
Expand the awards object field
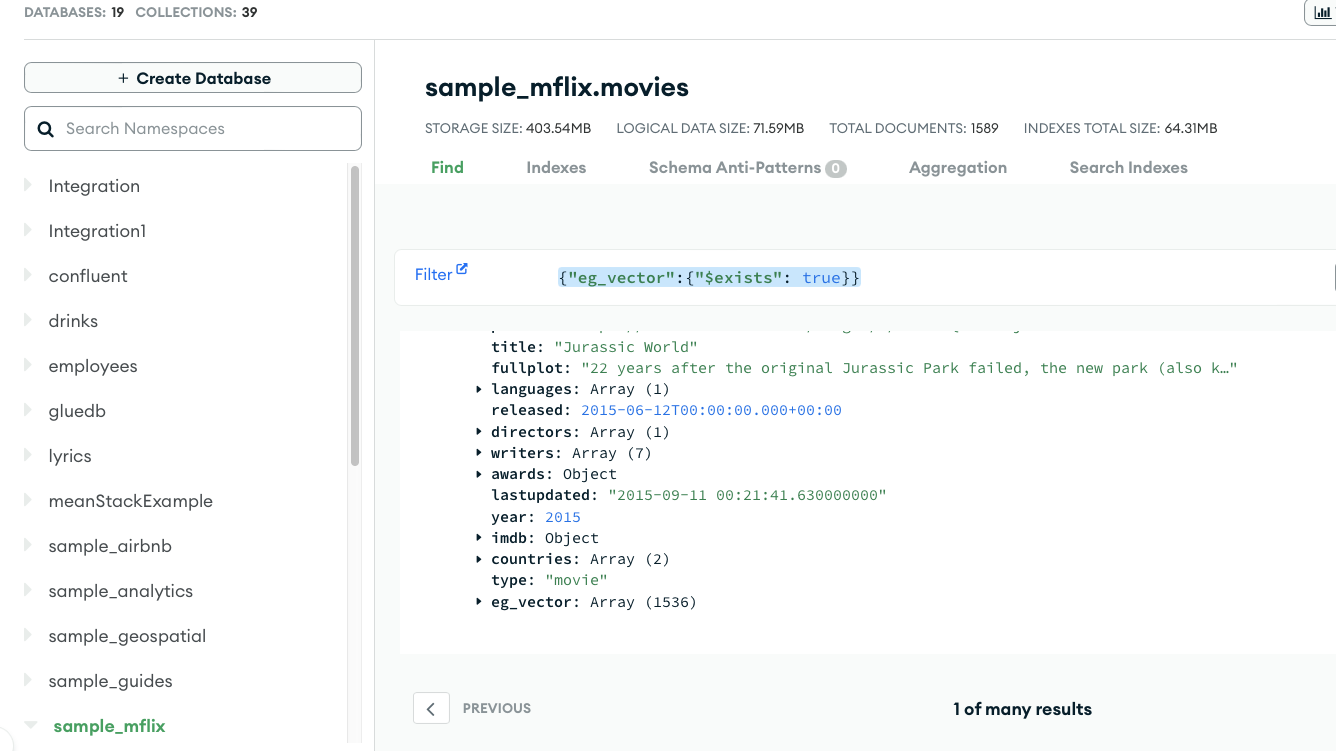[480, 474]
